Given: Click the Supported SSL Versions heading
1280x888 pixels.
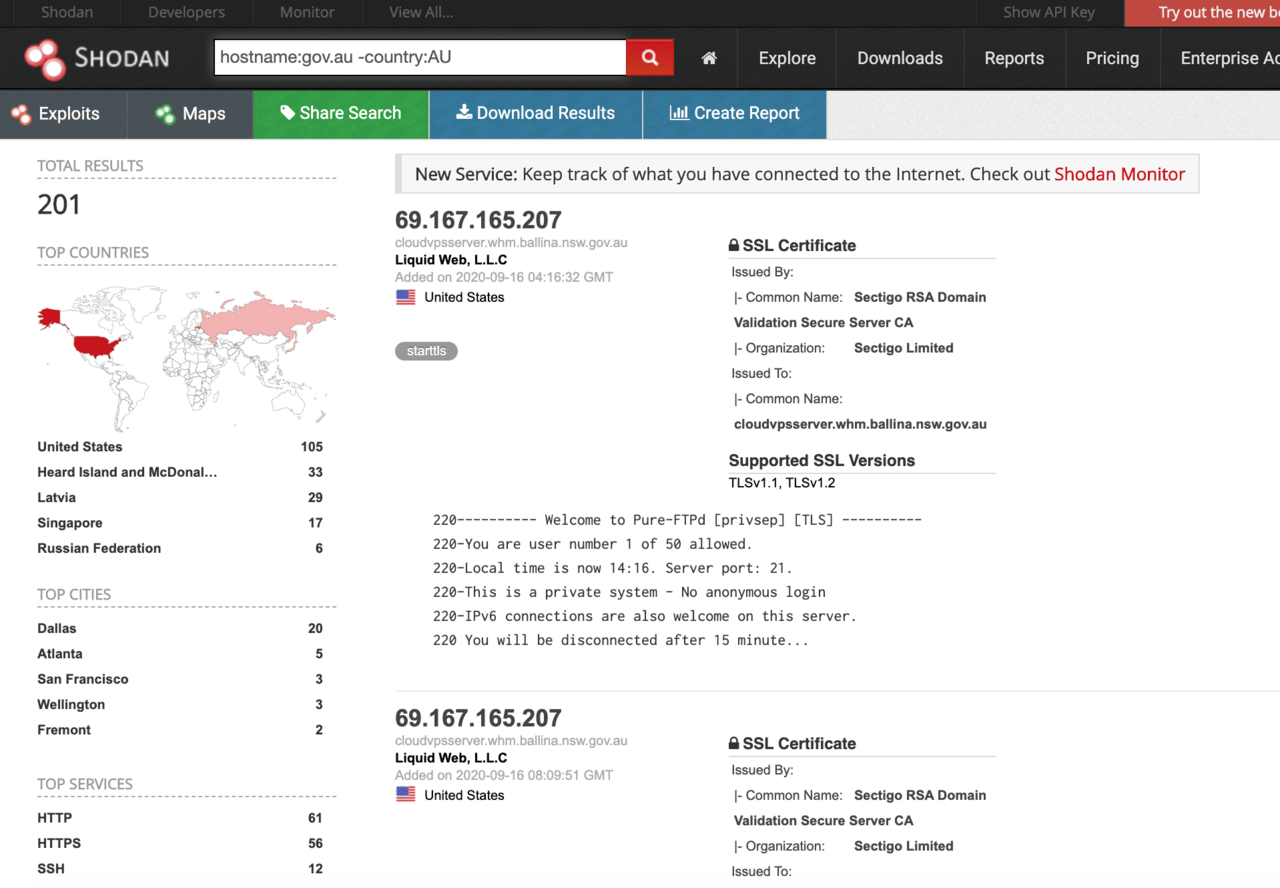Looking at the screenshot, I should pos(822,461).
